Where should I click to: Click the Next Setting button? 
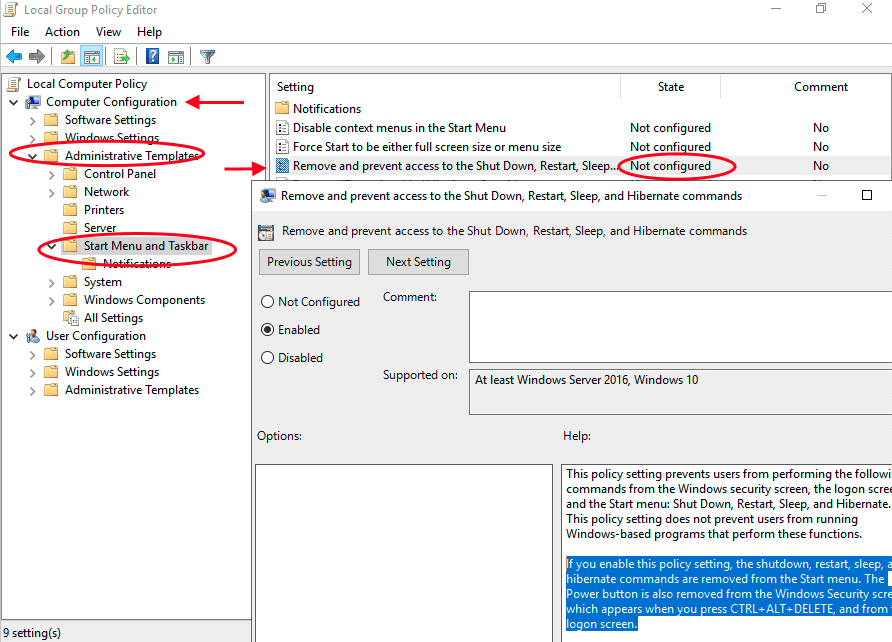coord(418,262)
